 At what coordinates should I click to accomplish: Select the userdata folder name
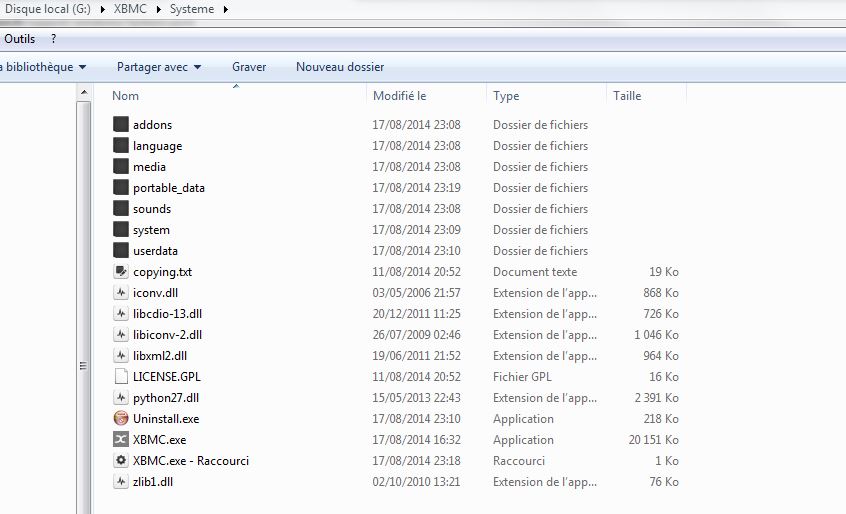point(155,251)
